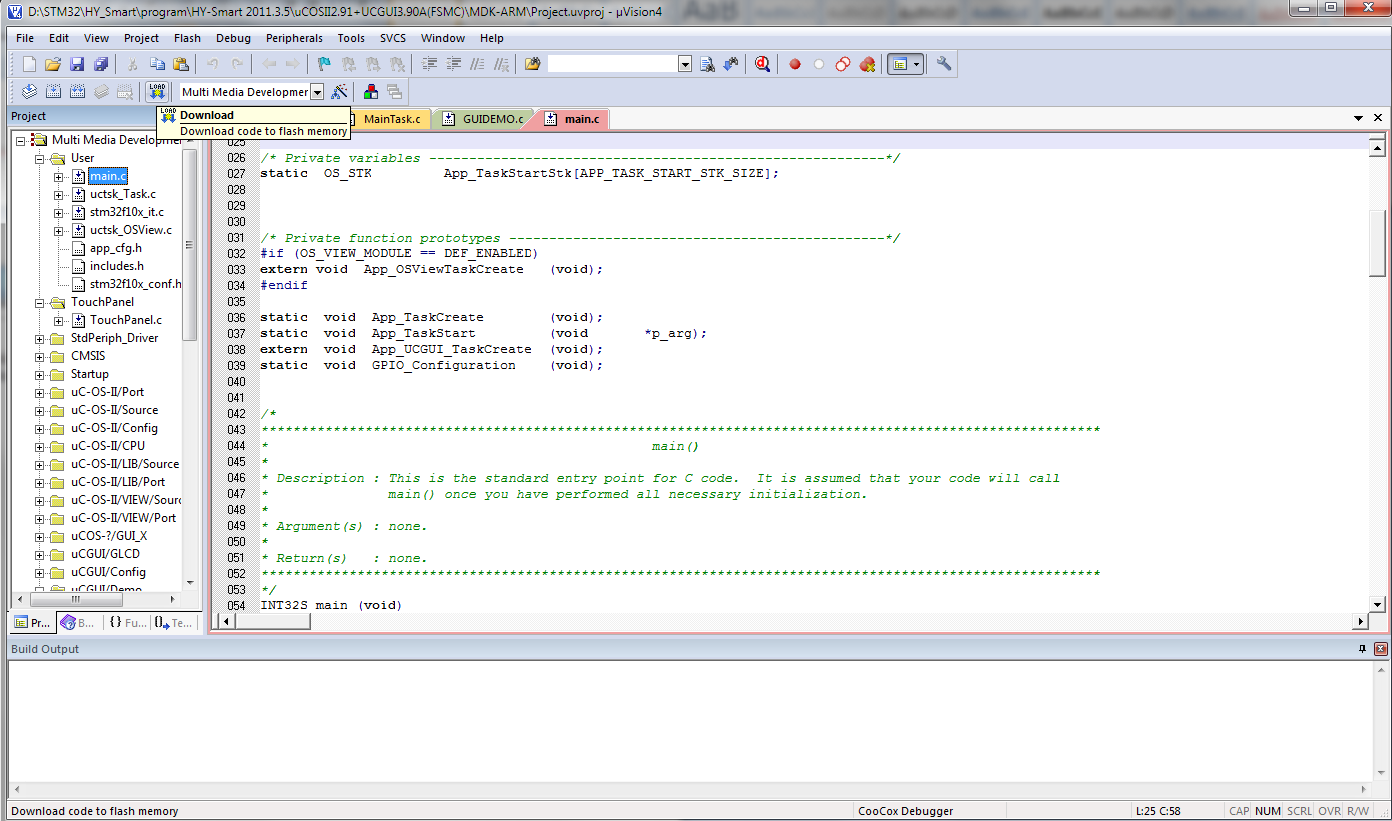This screenshot has height=821, width=1392.
Task: Open the target selection dropdown
Action: point(317,92)
